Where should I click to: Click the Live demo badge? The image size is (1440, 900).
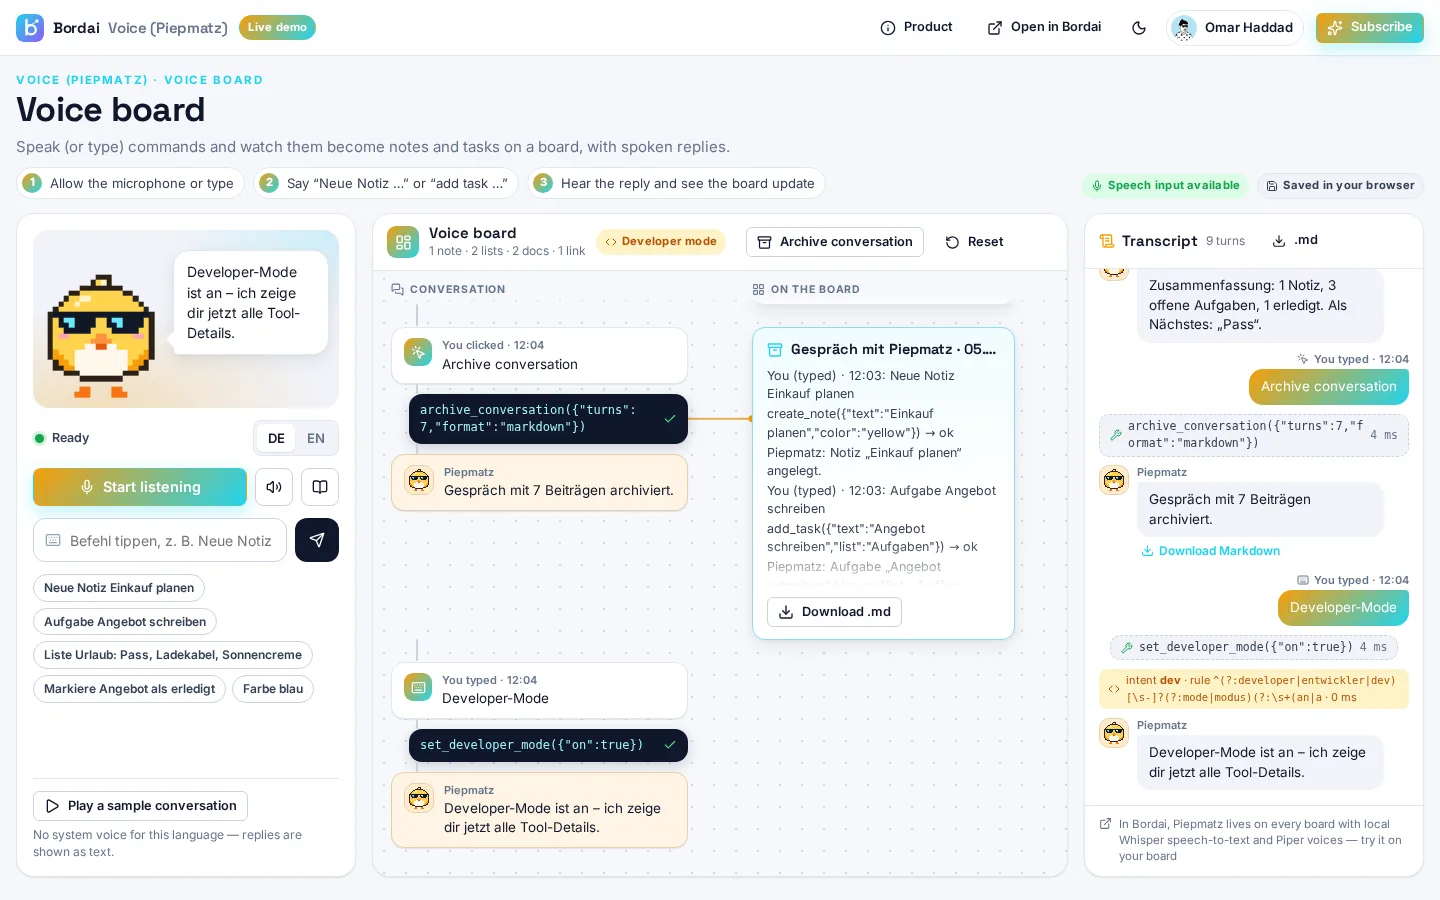277,28
